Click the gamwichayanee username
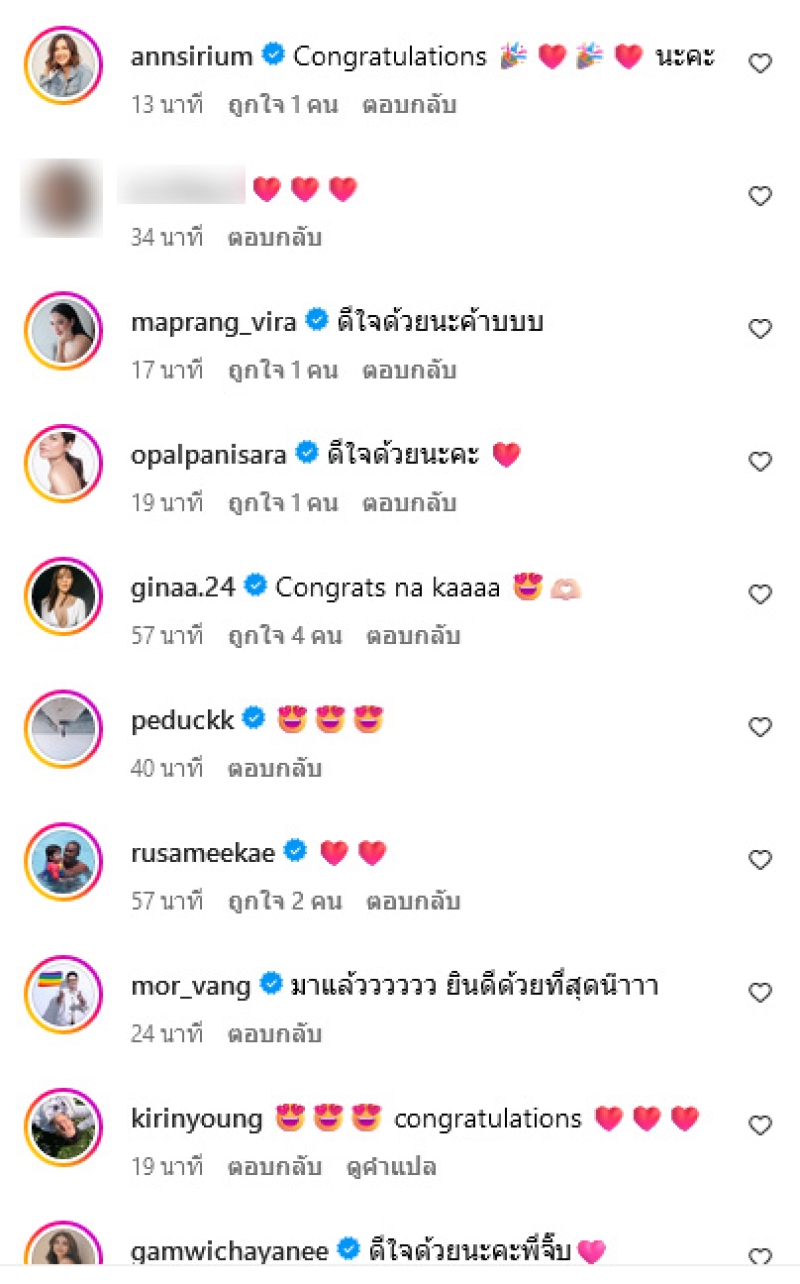The width and height of the screenshot is (800, 1284). (230, 1250)
